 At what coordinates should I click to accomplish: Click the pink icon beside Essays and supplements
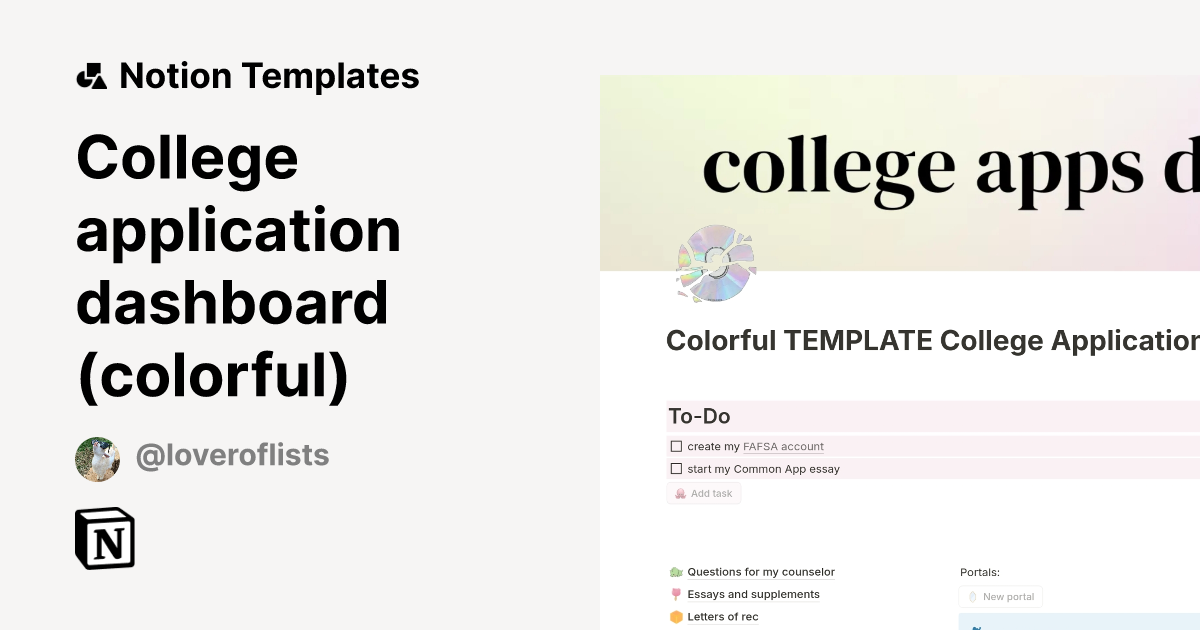point(676,595)
